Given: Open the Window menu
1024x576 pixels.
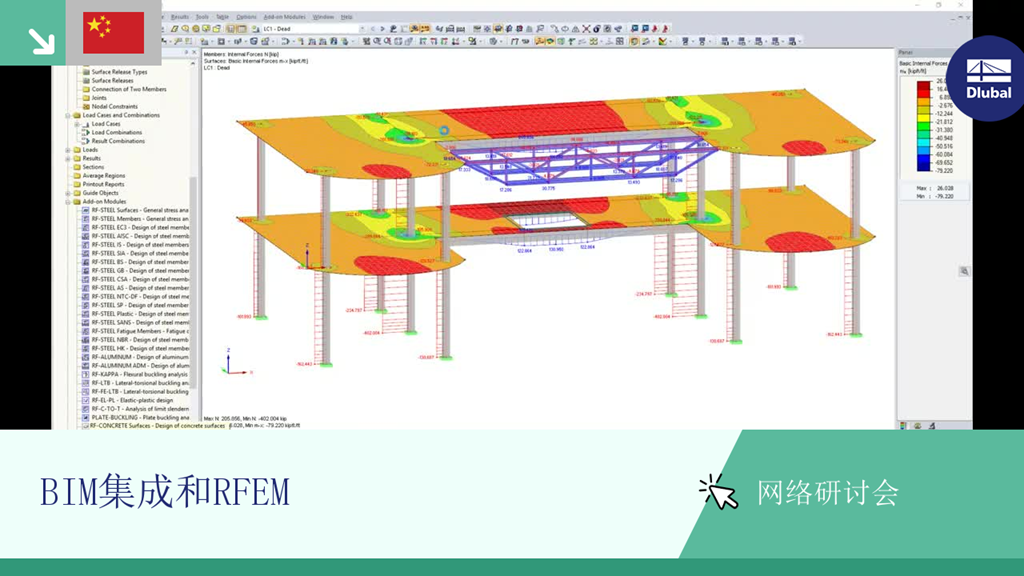Looking at the screenshot, I should [323, 17].
